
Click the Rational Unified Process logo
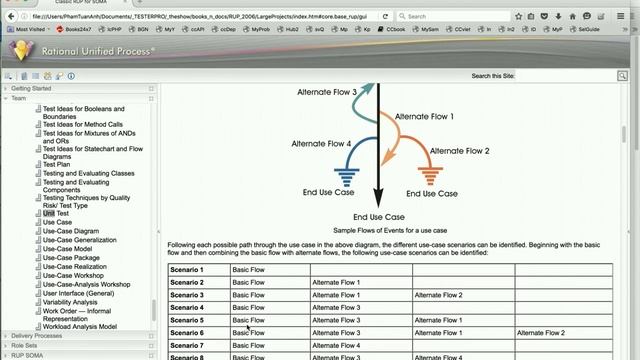[21, 51]
